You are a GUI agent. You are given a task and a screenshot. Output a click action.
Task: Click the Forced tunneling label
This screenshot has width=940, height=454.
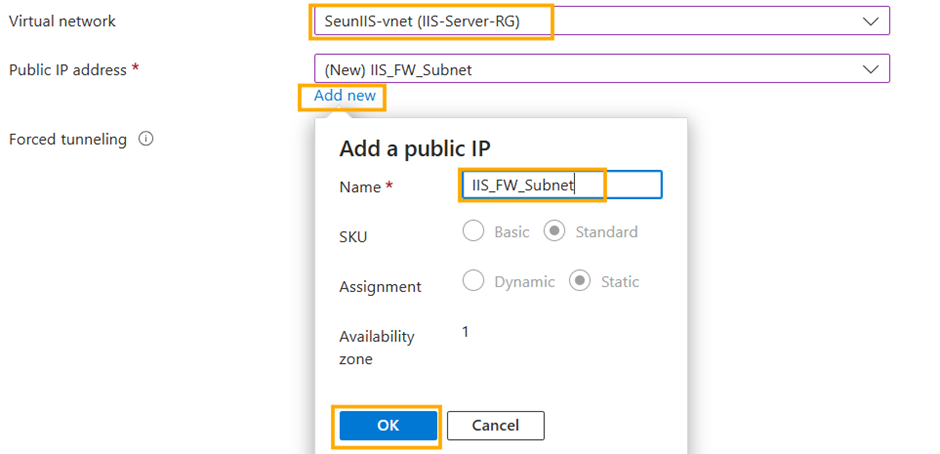(68, 140)
